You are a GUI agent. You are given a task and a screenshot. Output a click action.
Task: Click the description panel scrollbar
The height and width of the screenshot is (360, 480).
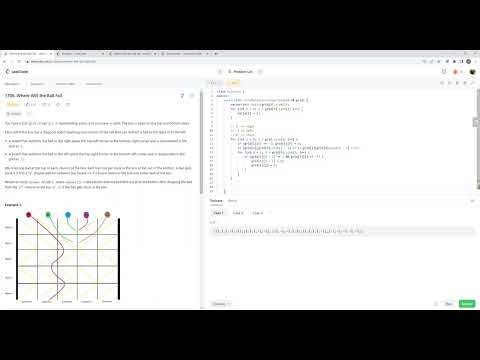(201, 142)
